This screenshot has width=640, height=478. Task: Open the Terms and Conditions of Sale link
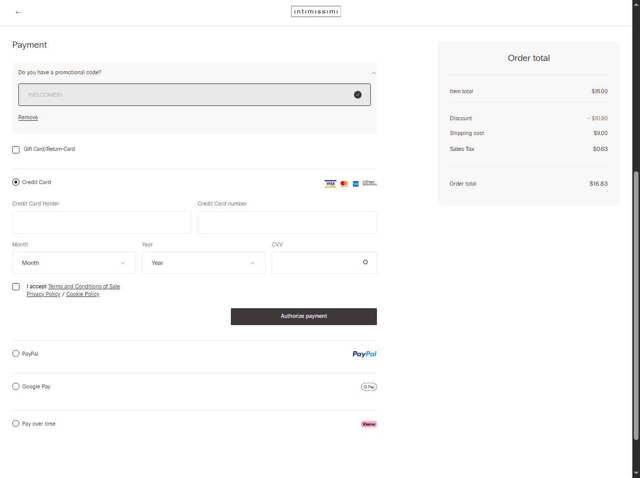click(x=84, y=287)
